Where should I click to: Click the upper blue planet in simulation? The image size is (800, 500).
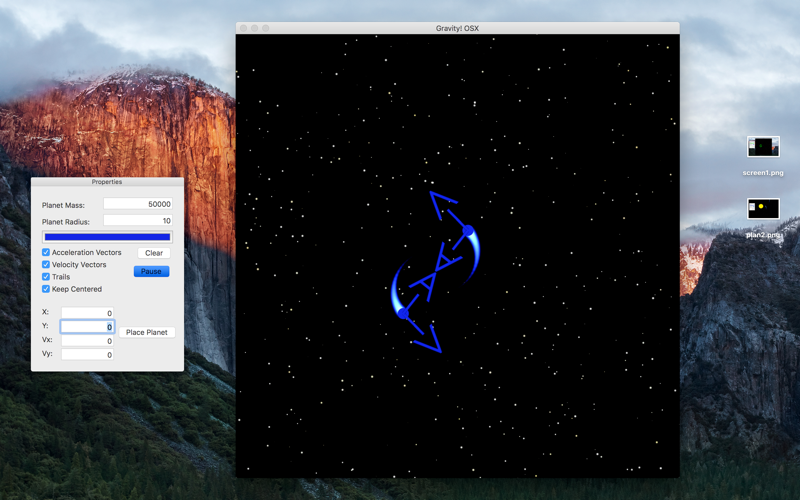(468, 231)
